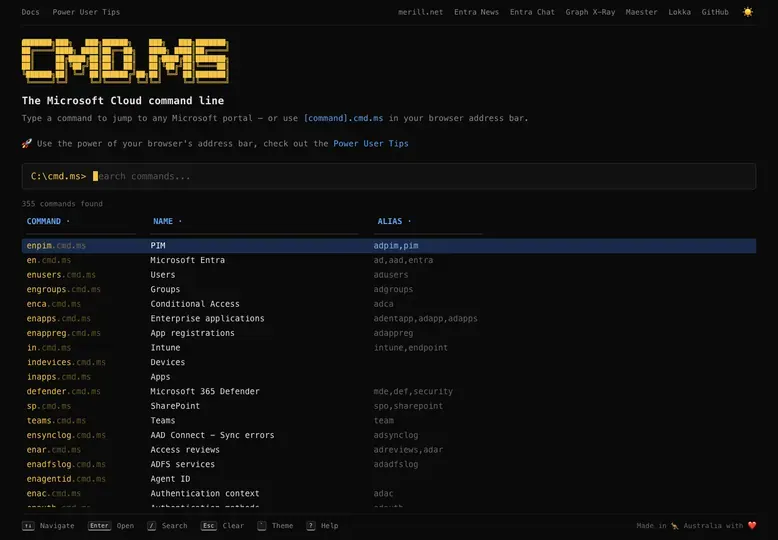The width and height of the screenshot is (778, 540).
Task: Click the 355 commands found text
Action: [x=62, y=204]
